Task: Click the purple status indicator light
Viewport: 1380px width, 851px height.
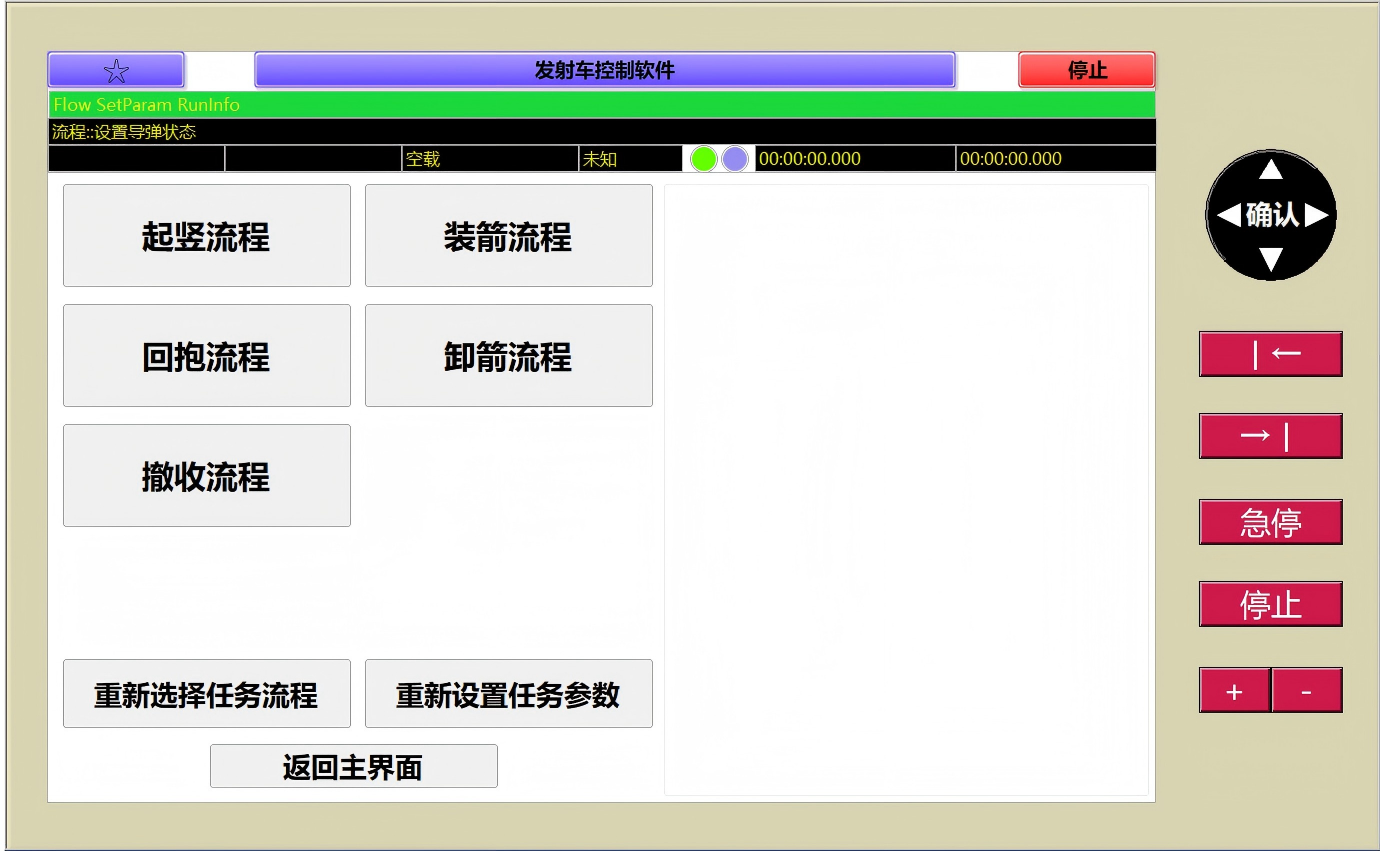Action: point(735,159)
